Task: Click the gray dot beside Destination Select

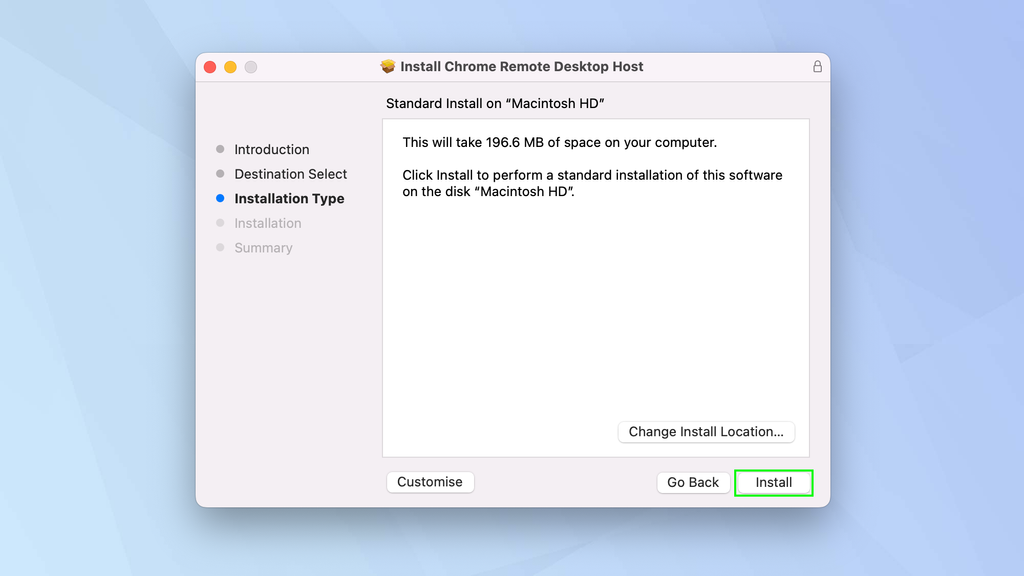Action: click(x=218, y=173)
